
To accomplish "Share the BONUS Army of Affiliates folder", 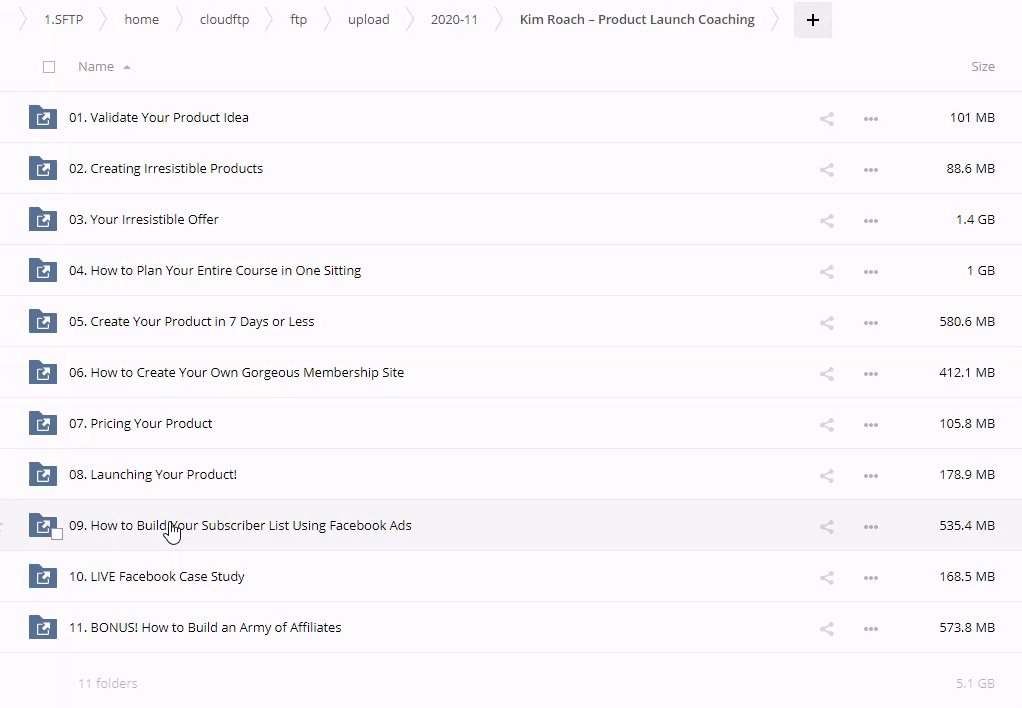I will 826,628.
